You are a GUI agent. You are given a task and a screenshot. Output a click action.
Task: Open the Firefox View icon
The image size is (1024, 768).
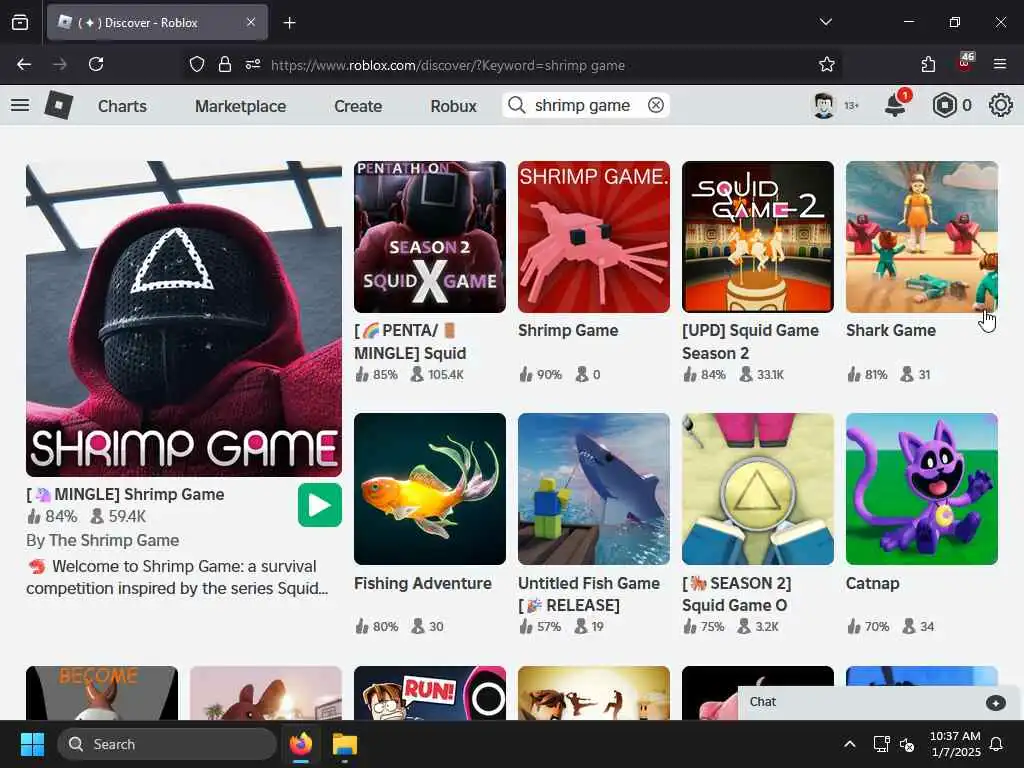20,23
